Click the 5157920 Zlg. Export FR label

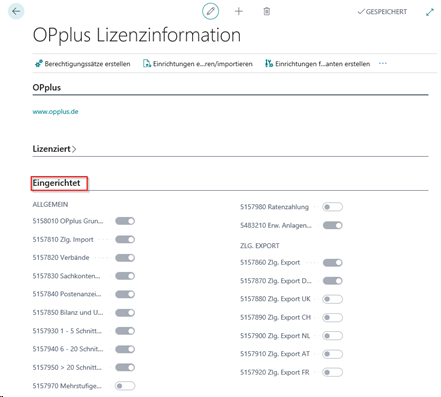point(275,372)
